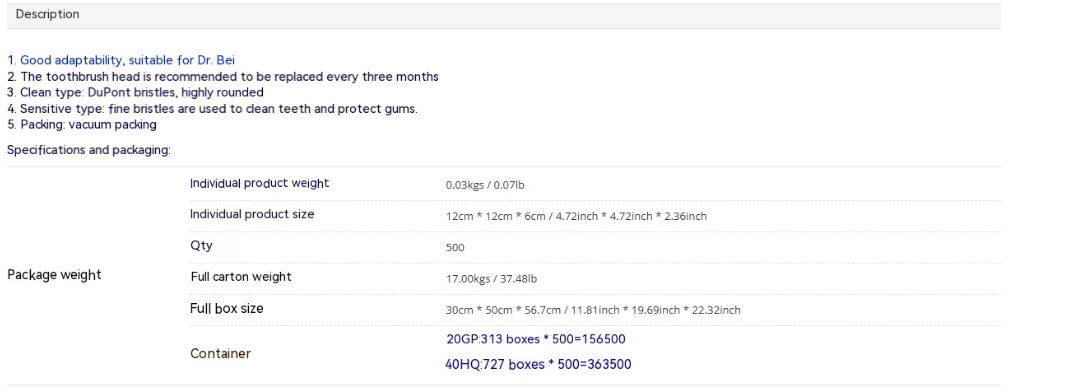Click the toothbrush head replacement recommendation line
Viewport: 1067px width, 388px height.
point(223,76)
